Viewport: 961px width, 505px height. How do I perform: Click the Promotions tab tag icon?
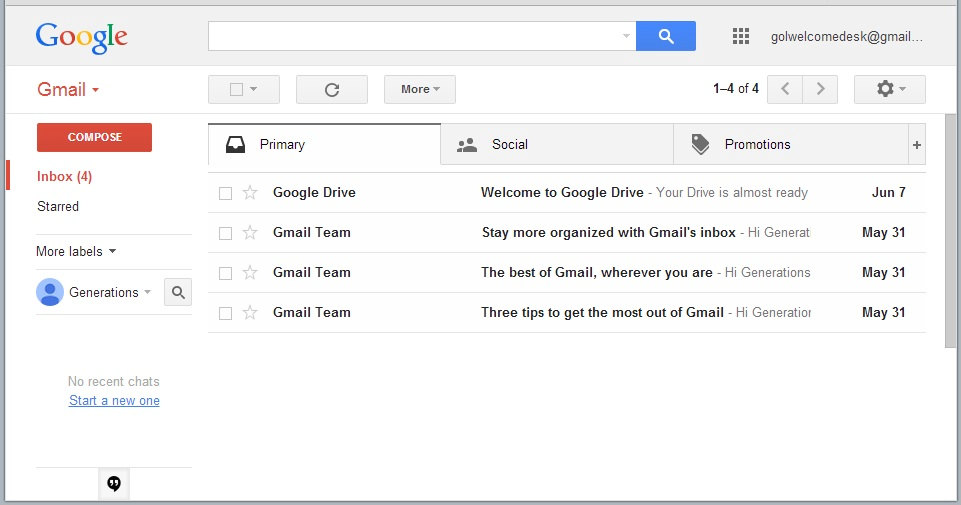(700, 145)
